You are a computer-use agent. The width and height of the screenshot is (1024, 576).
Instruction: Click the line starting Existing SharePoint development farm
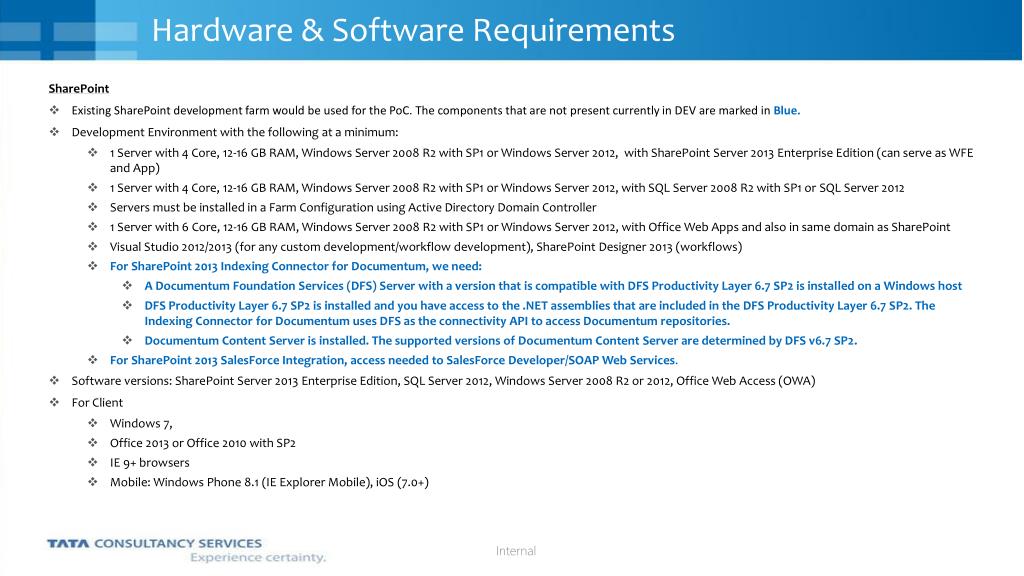[x=436, y=110]
